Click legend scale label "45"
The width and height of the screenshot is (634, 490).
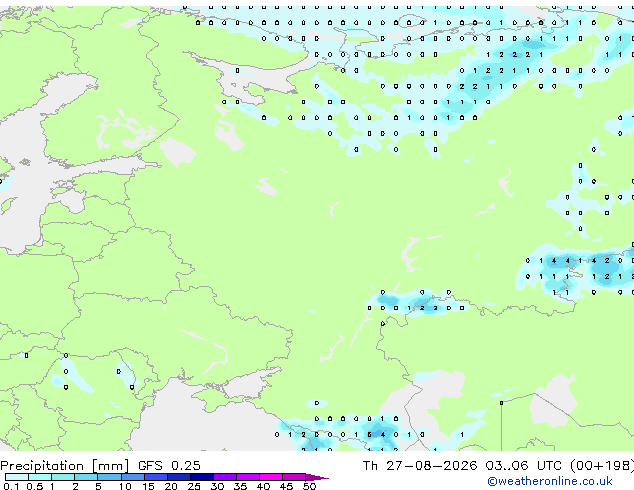pos(287,486)
